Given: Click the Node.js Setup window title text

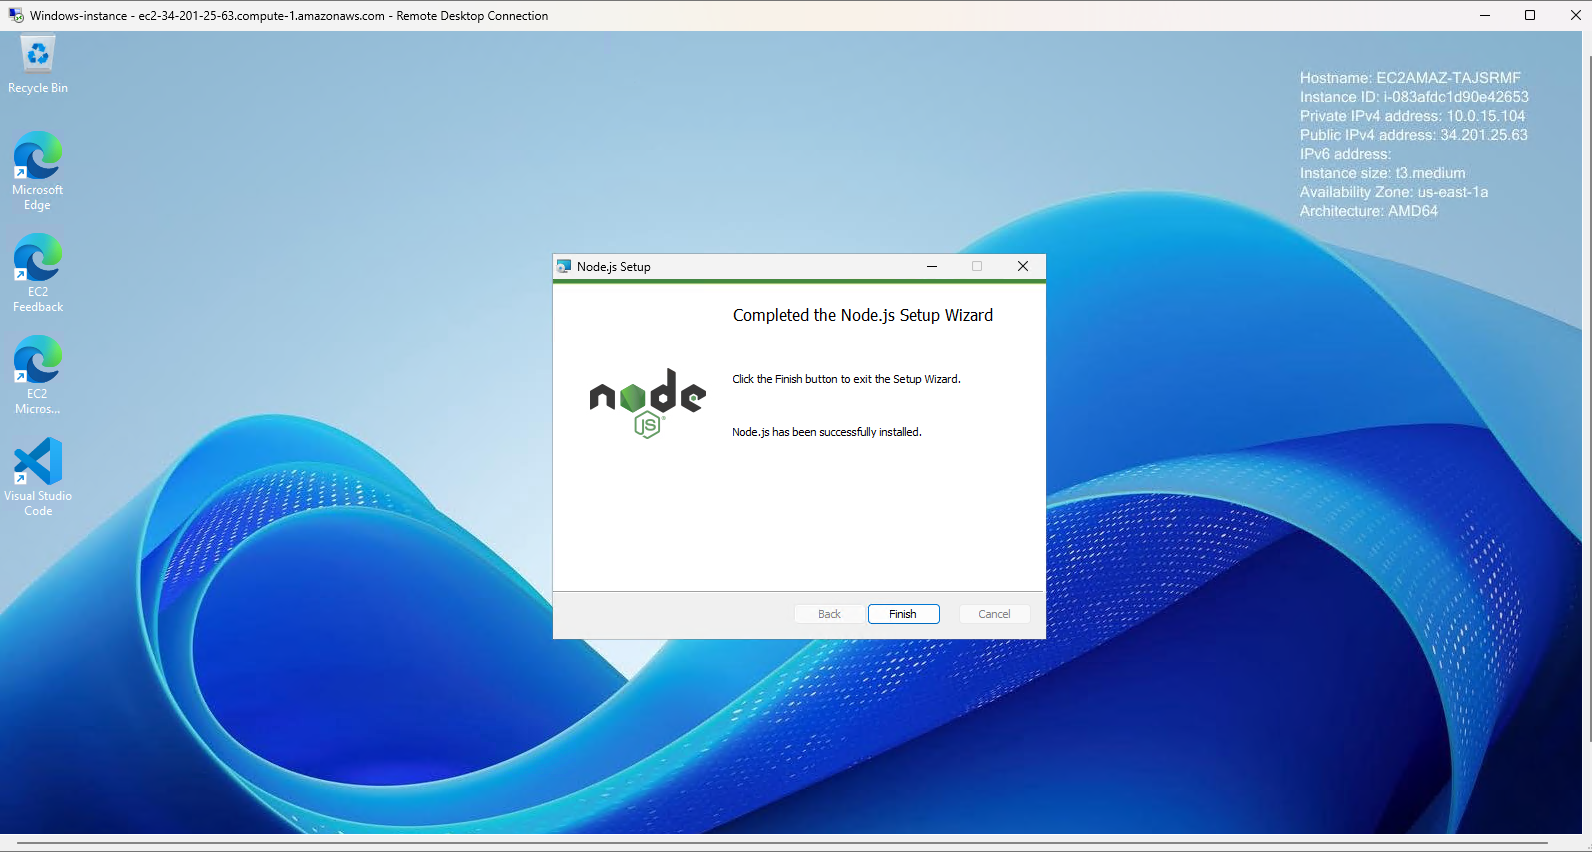Looking at the screenshot, I should pos(614,267).
